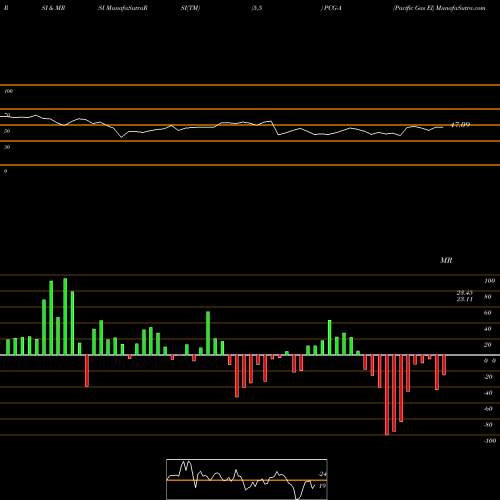Click the 23.11 value near MR axis

click(465, 299)
